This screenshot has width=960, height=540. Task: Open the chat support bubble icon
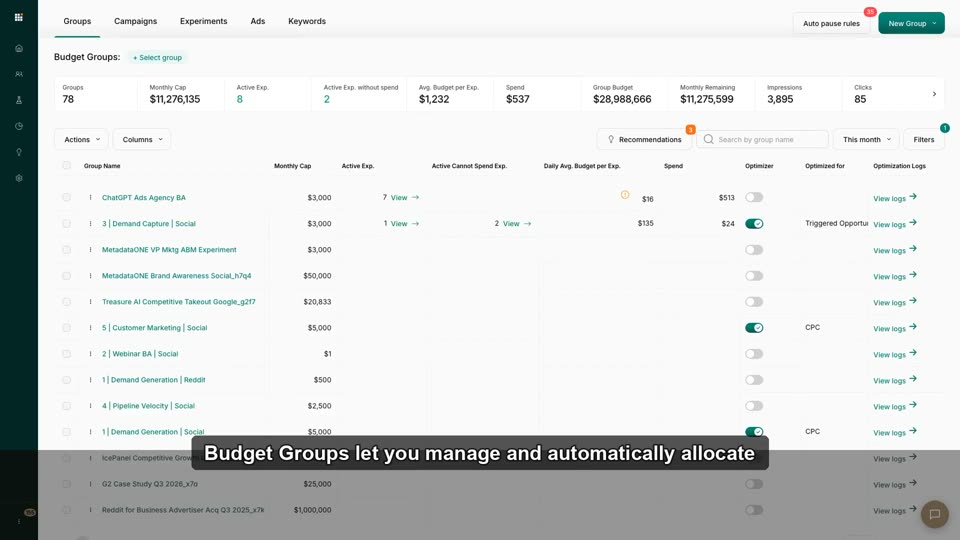click(x=934, y=514)
